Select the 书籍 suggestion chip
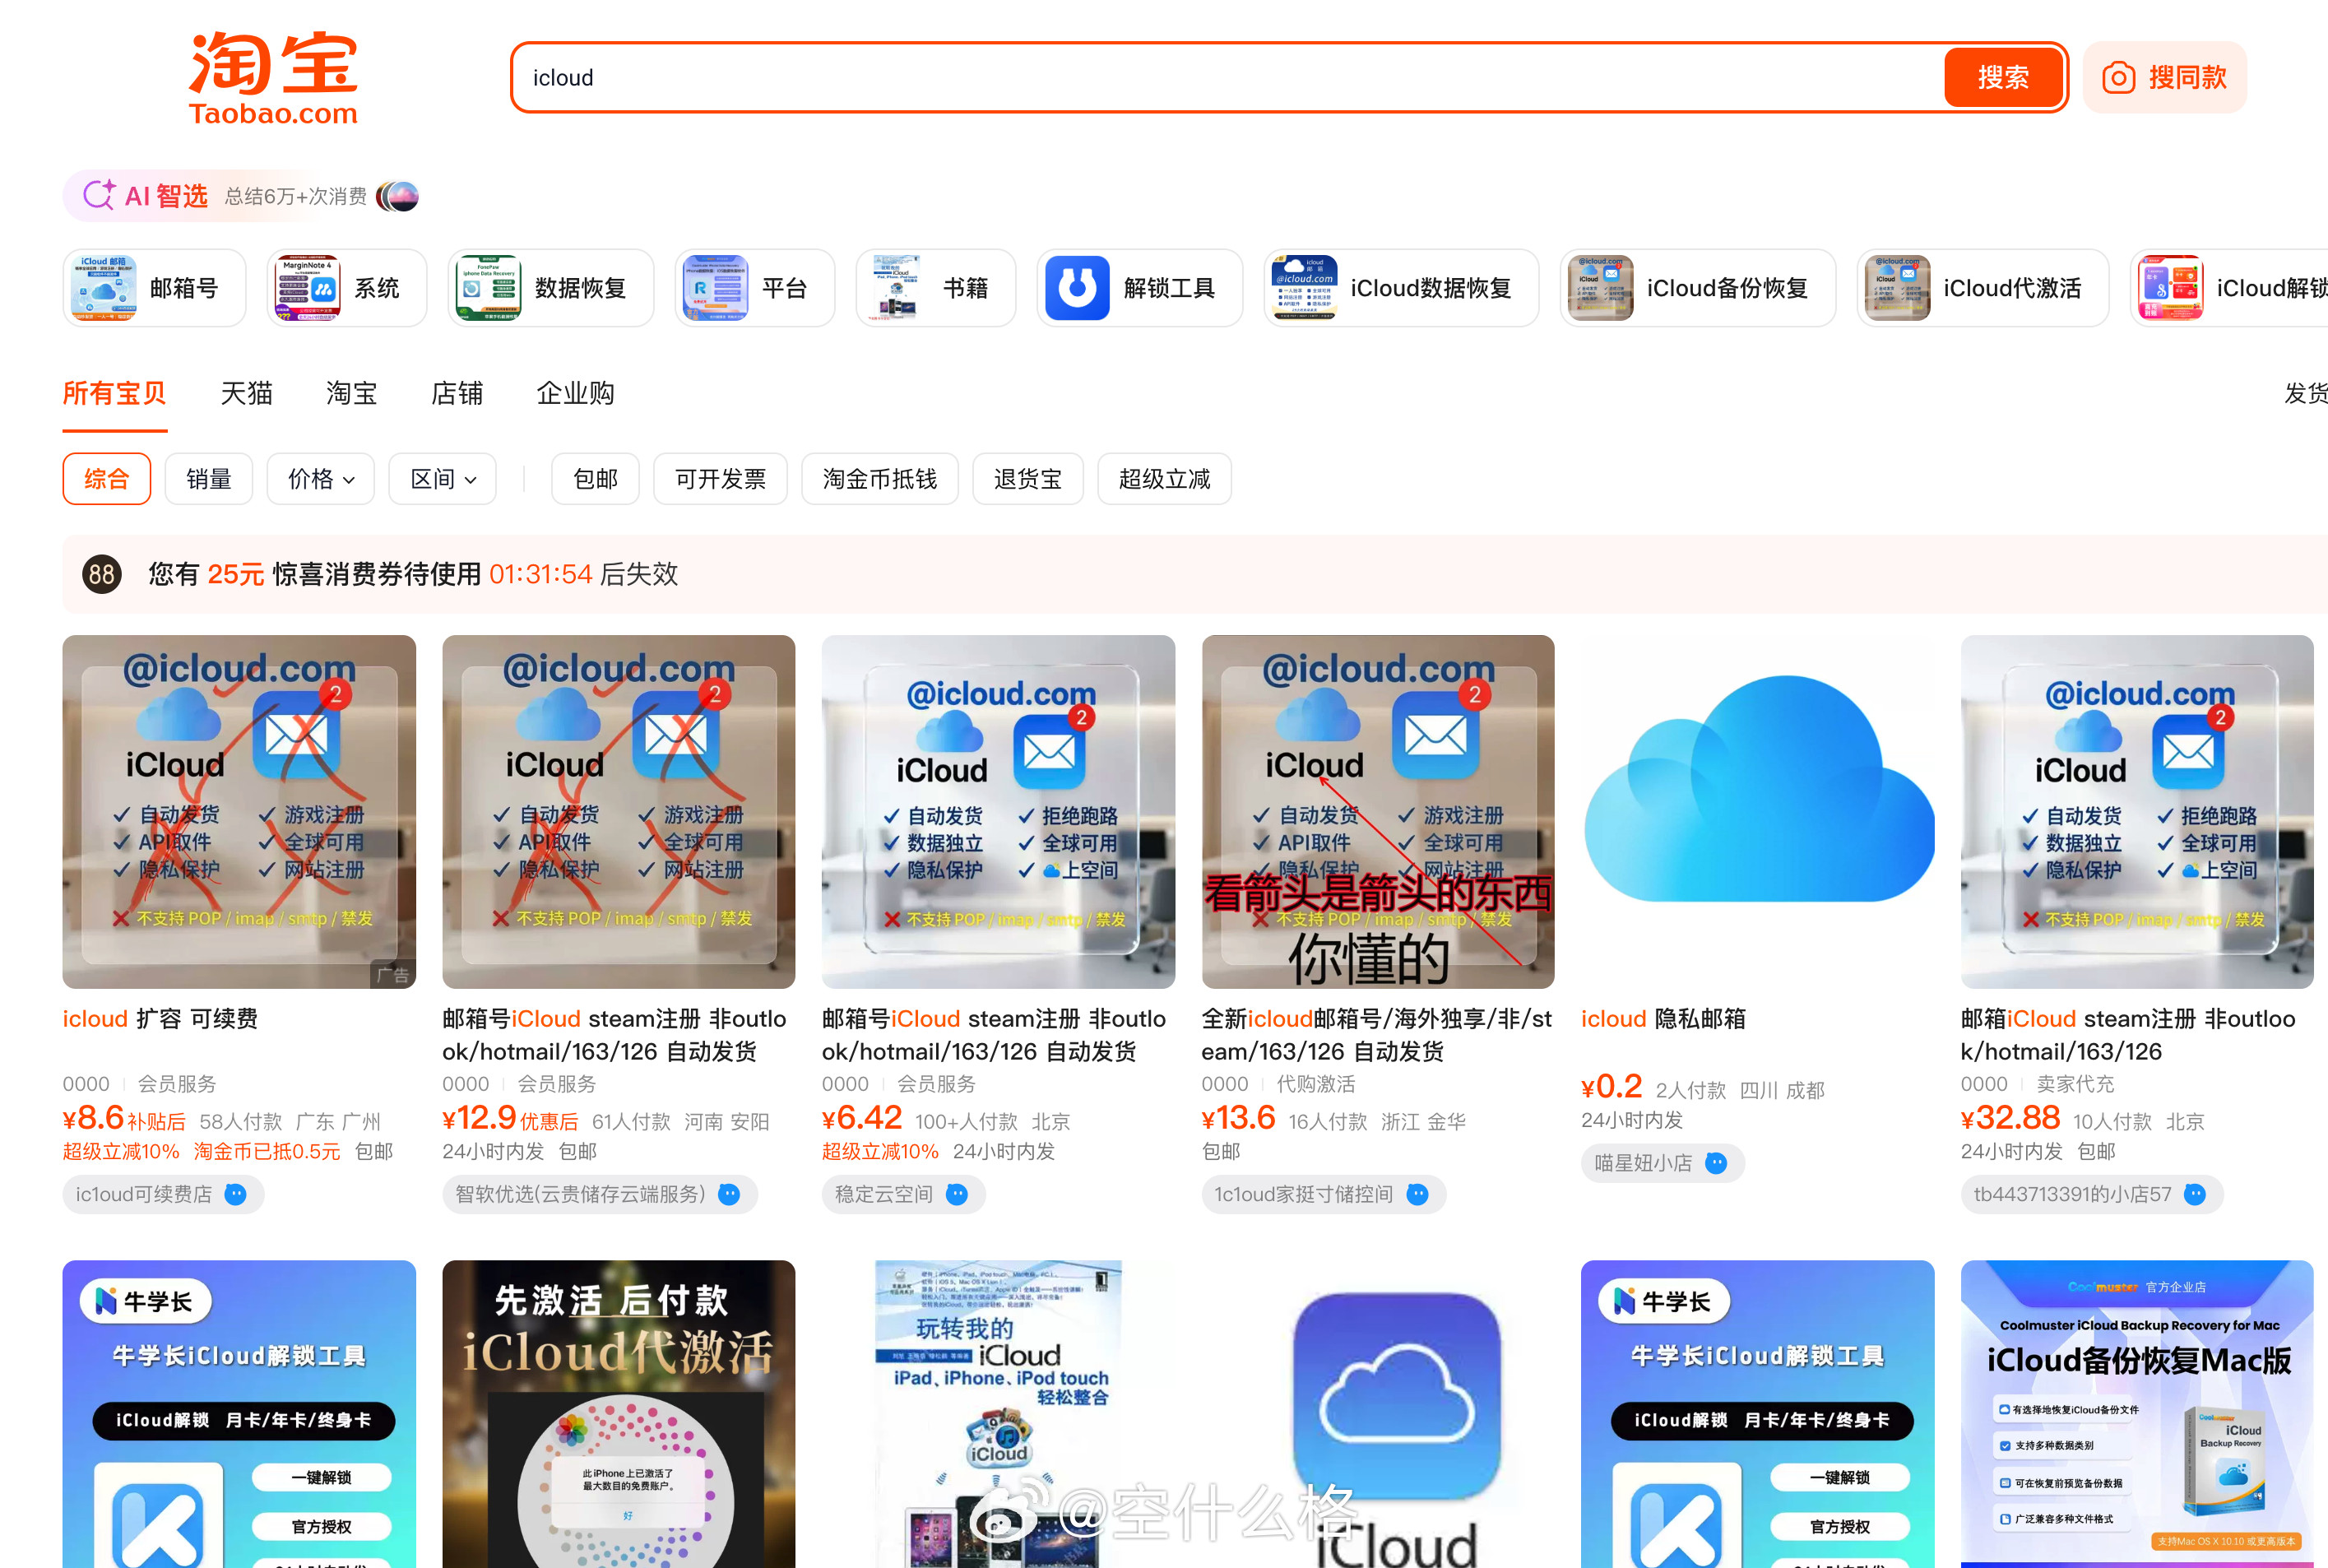The height and width of the screenshot is (1568, 2328). [x=935, y=288]
